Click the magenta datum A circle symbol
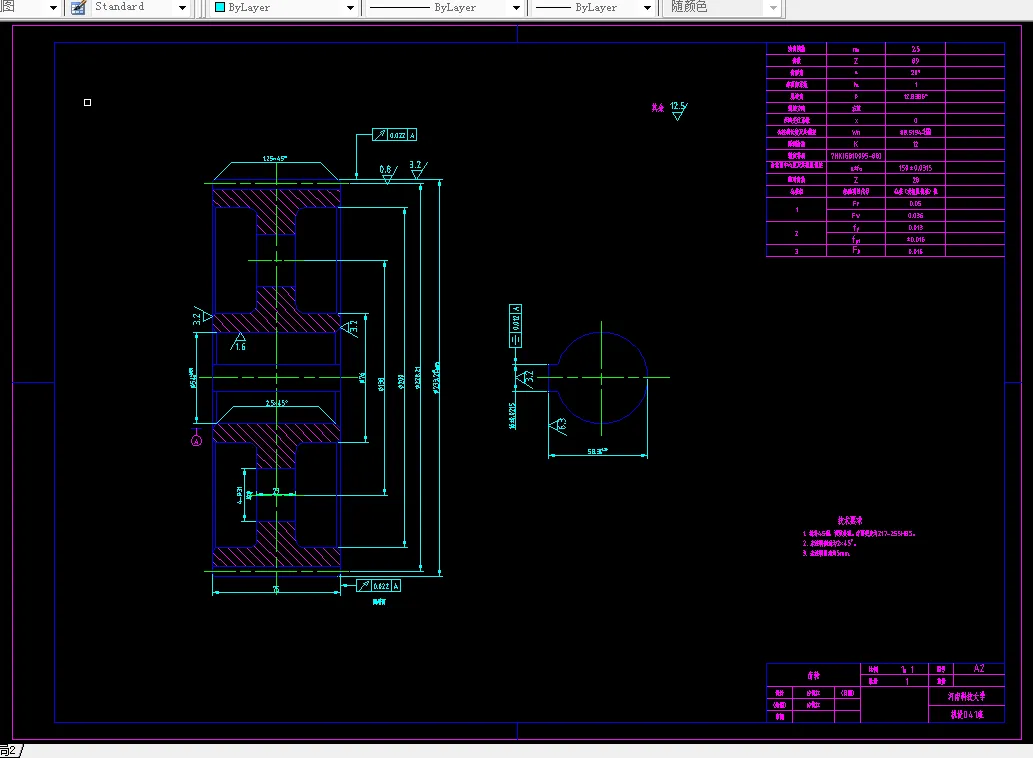Screen dimensions: 1033x758 coord(196,441)
